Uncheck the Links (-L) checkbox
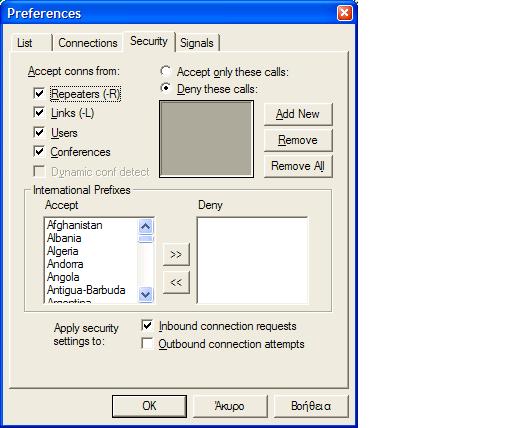This screenshot has width=512, height=428. [x=39, y=113]
